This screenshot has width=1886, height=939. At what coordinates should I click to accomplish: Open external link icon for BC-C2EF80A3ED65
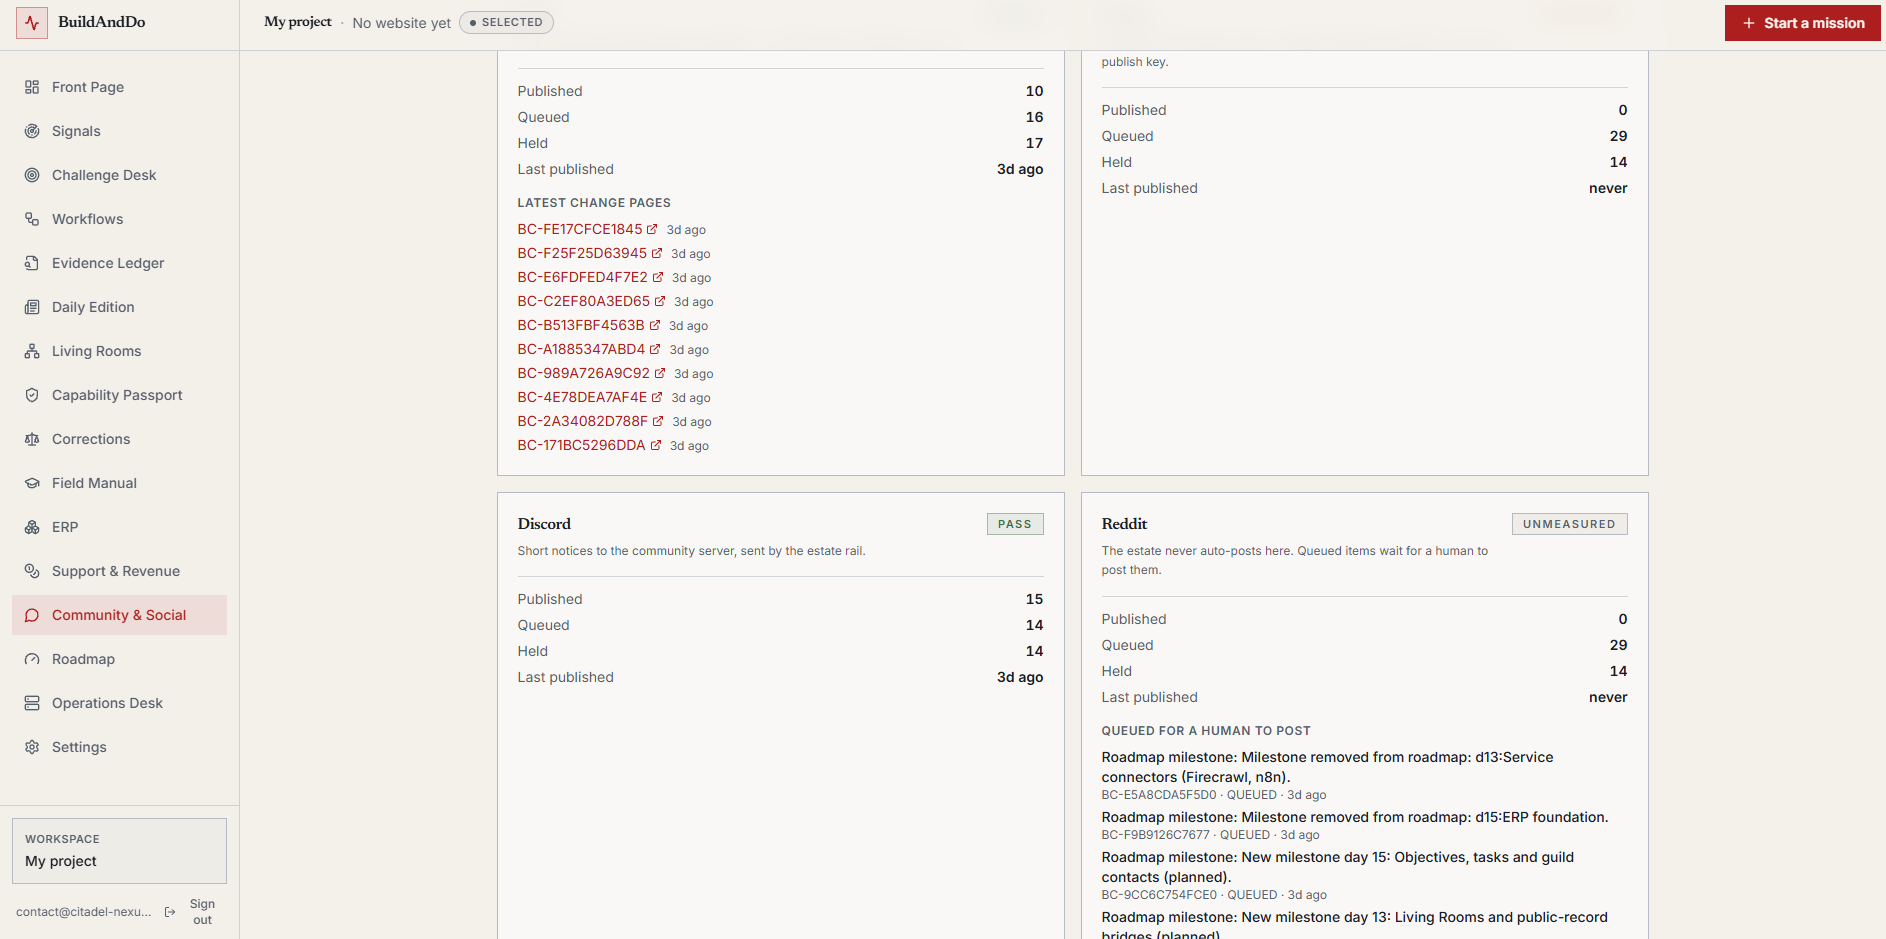click(x=660, y=301)
